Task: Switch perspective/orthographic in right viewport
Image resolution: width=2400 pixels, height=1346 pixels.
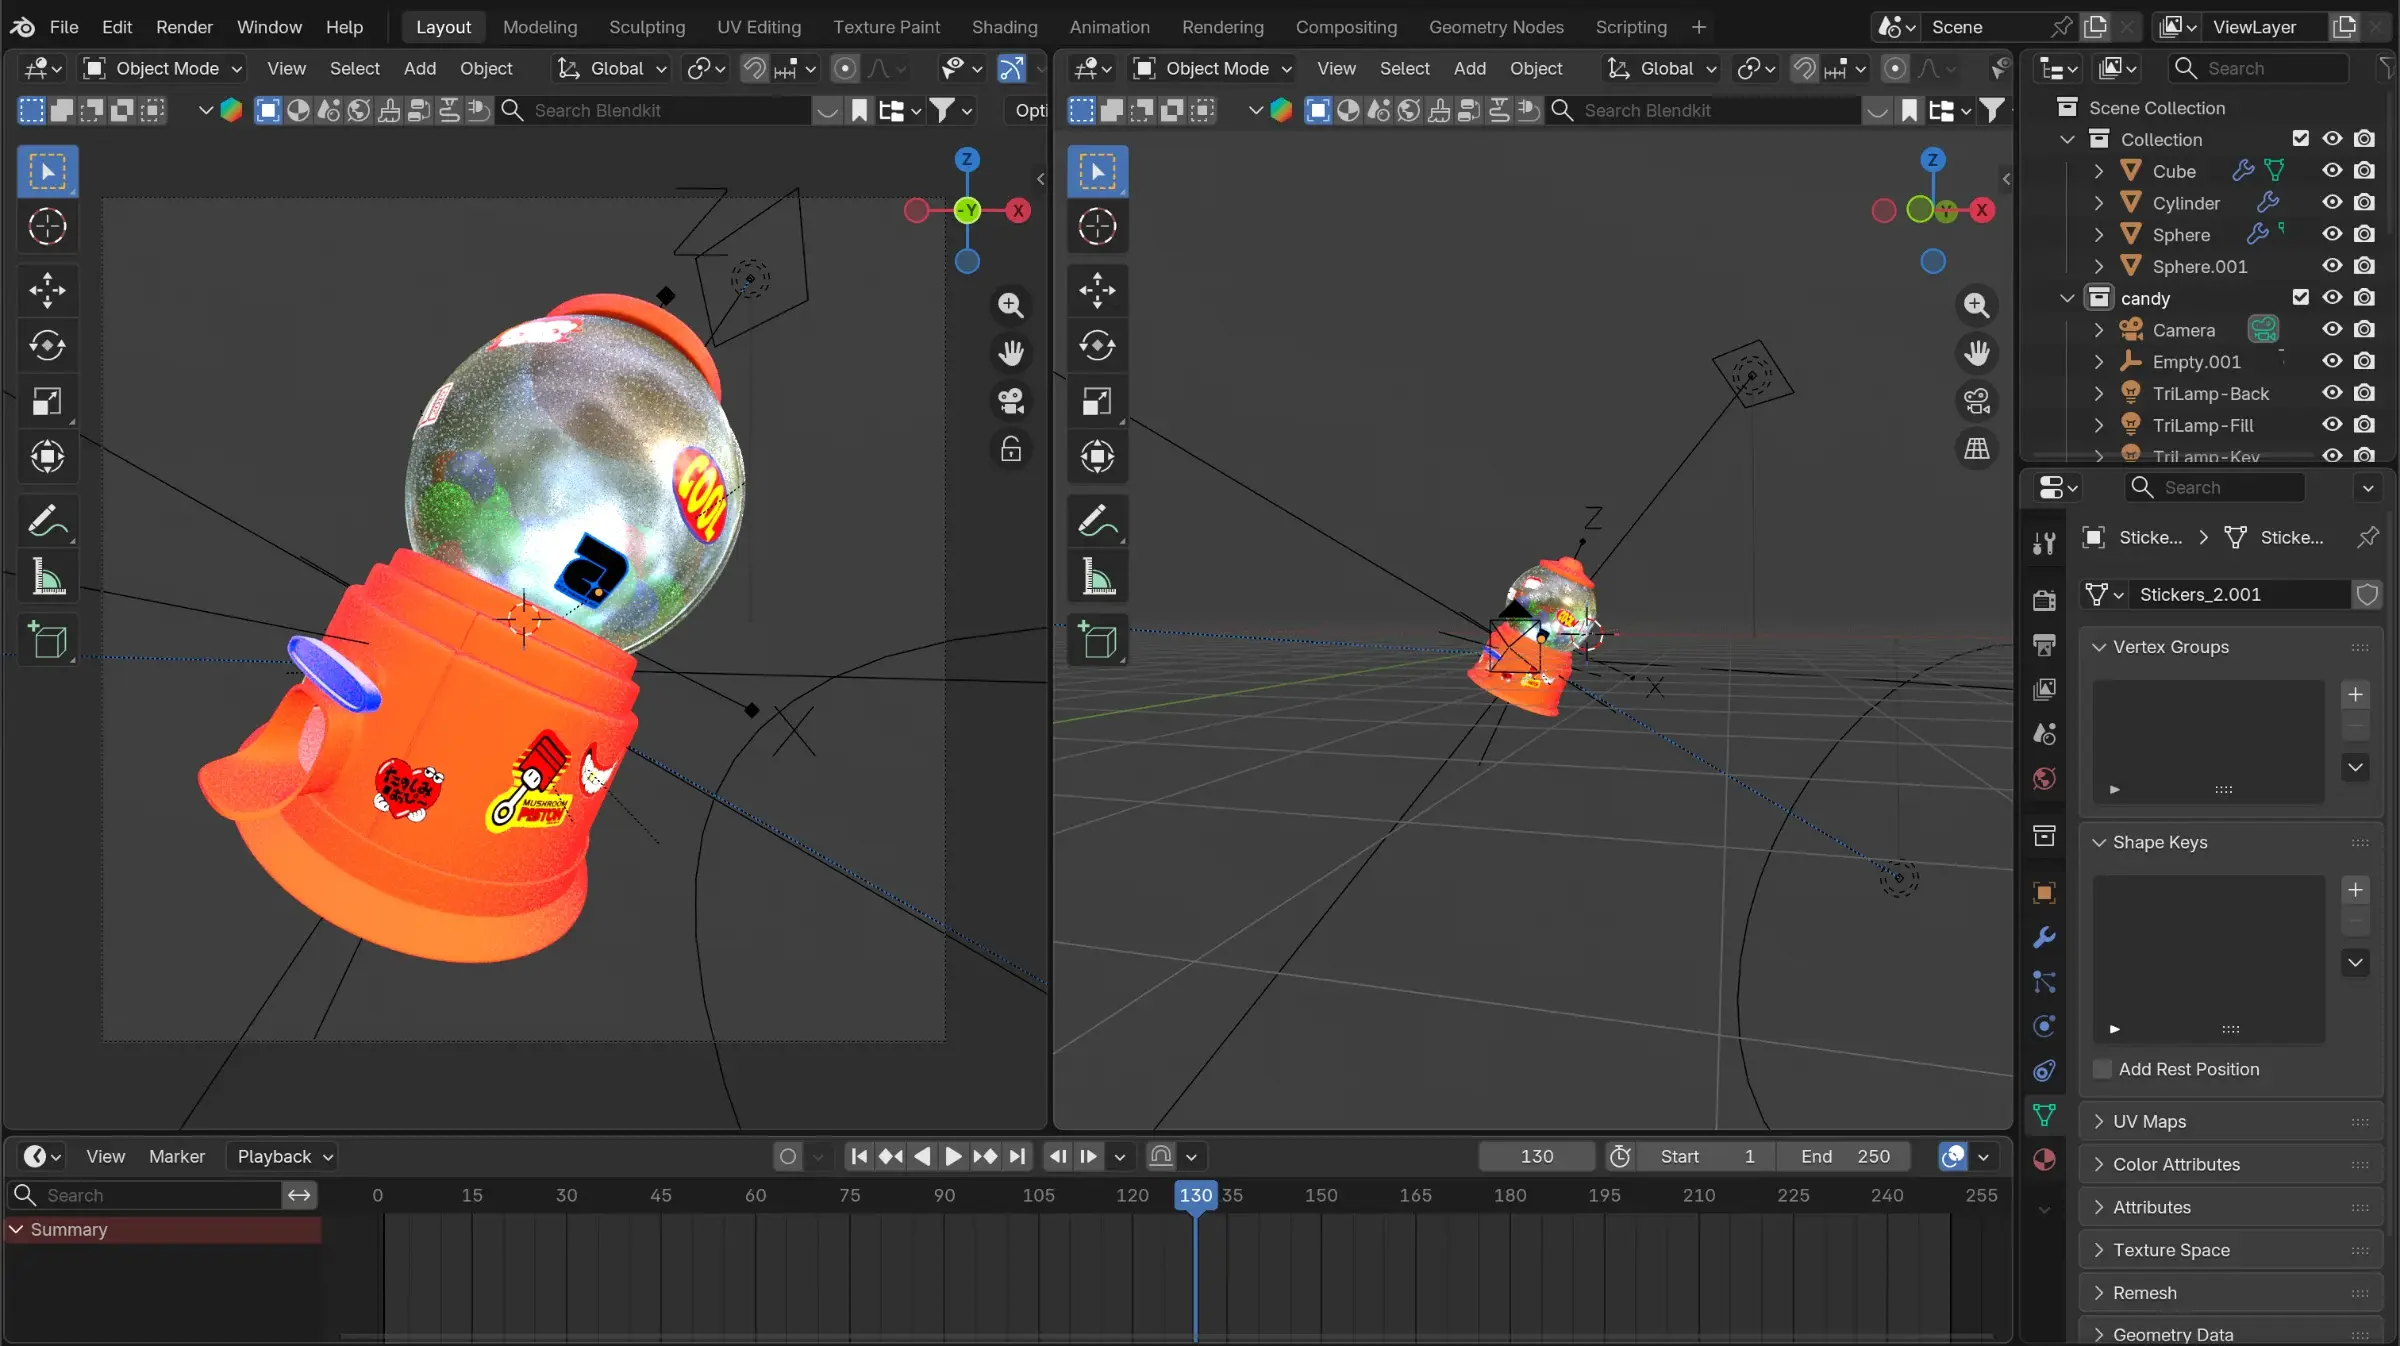Action: click(x=1977, y=449)
